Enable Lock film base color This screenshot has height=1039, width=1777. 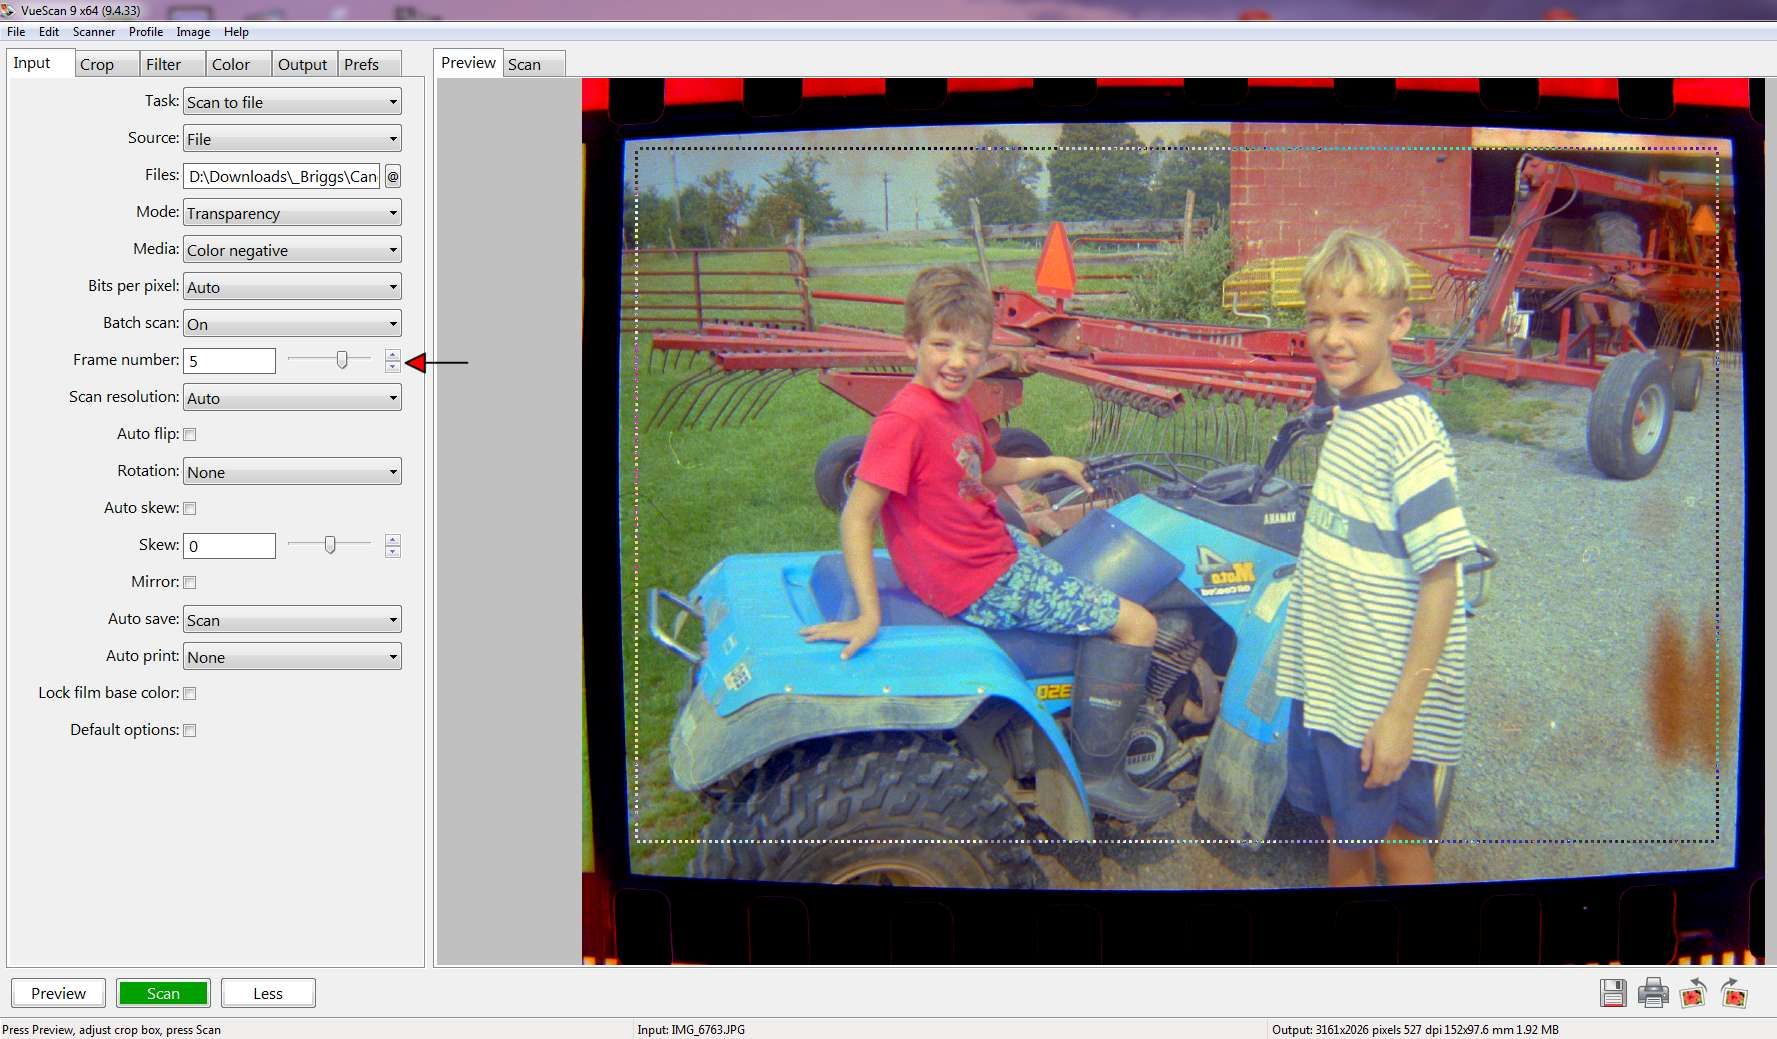[x=189, y=692]
